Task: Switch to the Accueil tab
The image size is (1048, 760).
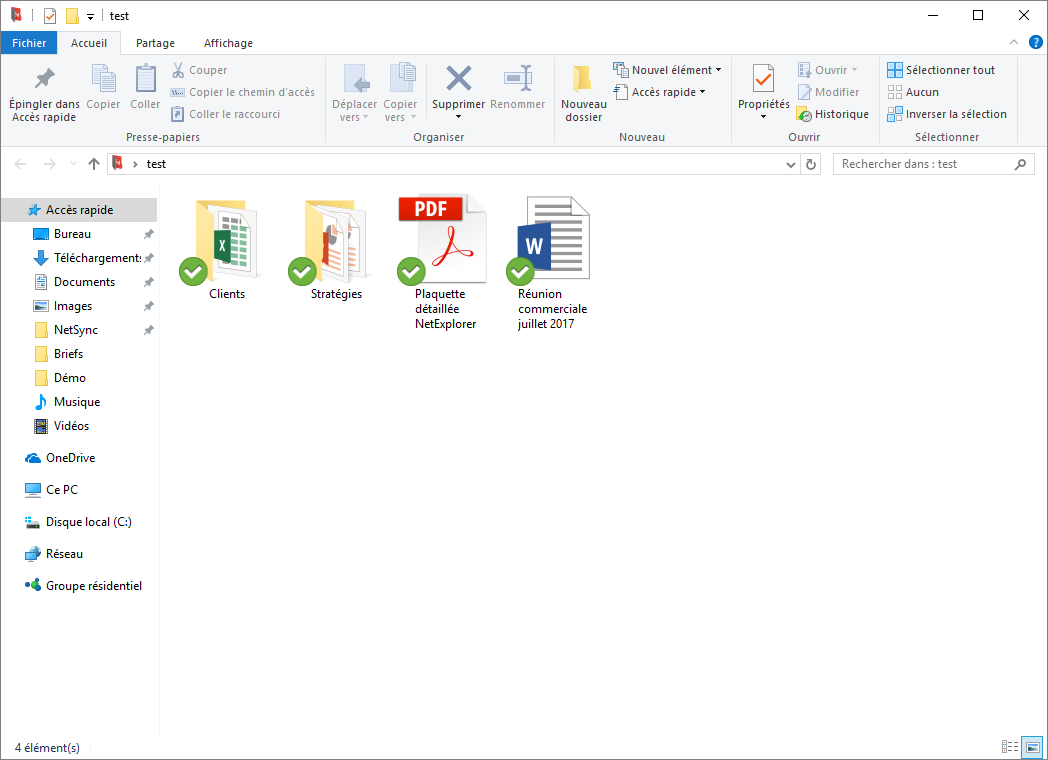Action: (x=89, y=43)
